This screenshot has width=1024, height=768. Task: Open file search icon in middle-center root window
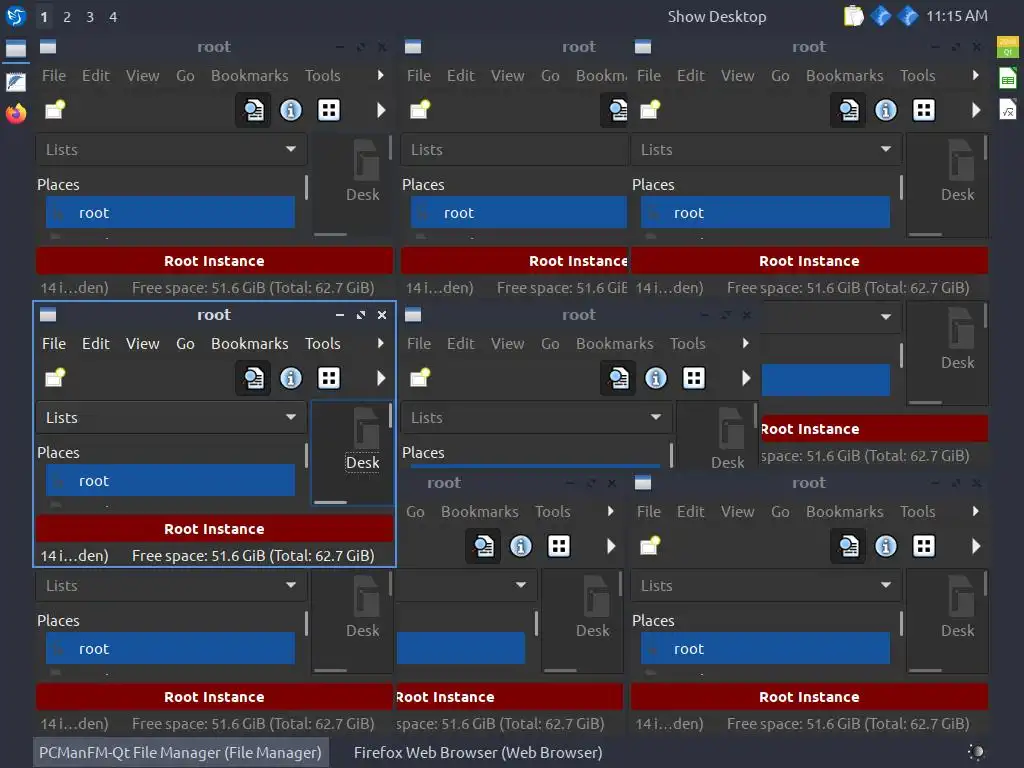coord(618,378)
